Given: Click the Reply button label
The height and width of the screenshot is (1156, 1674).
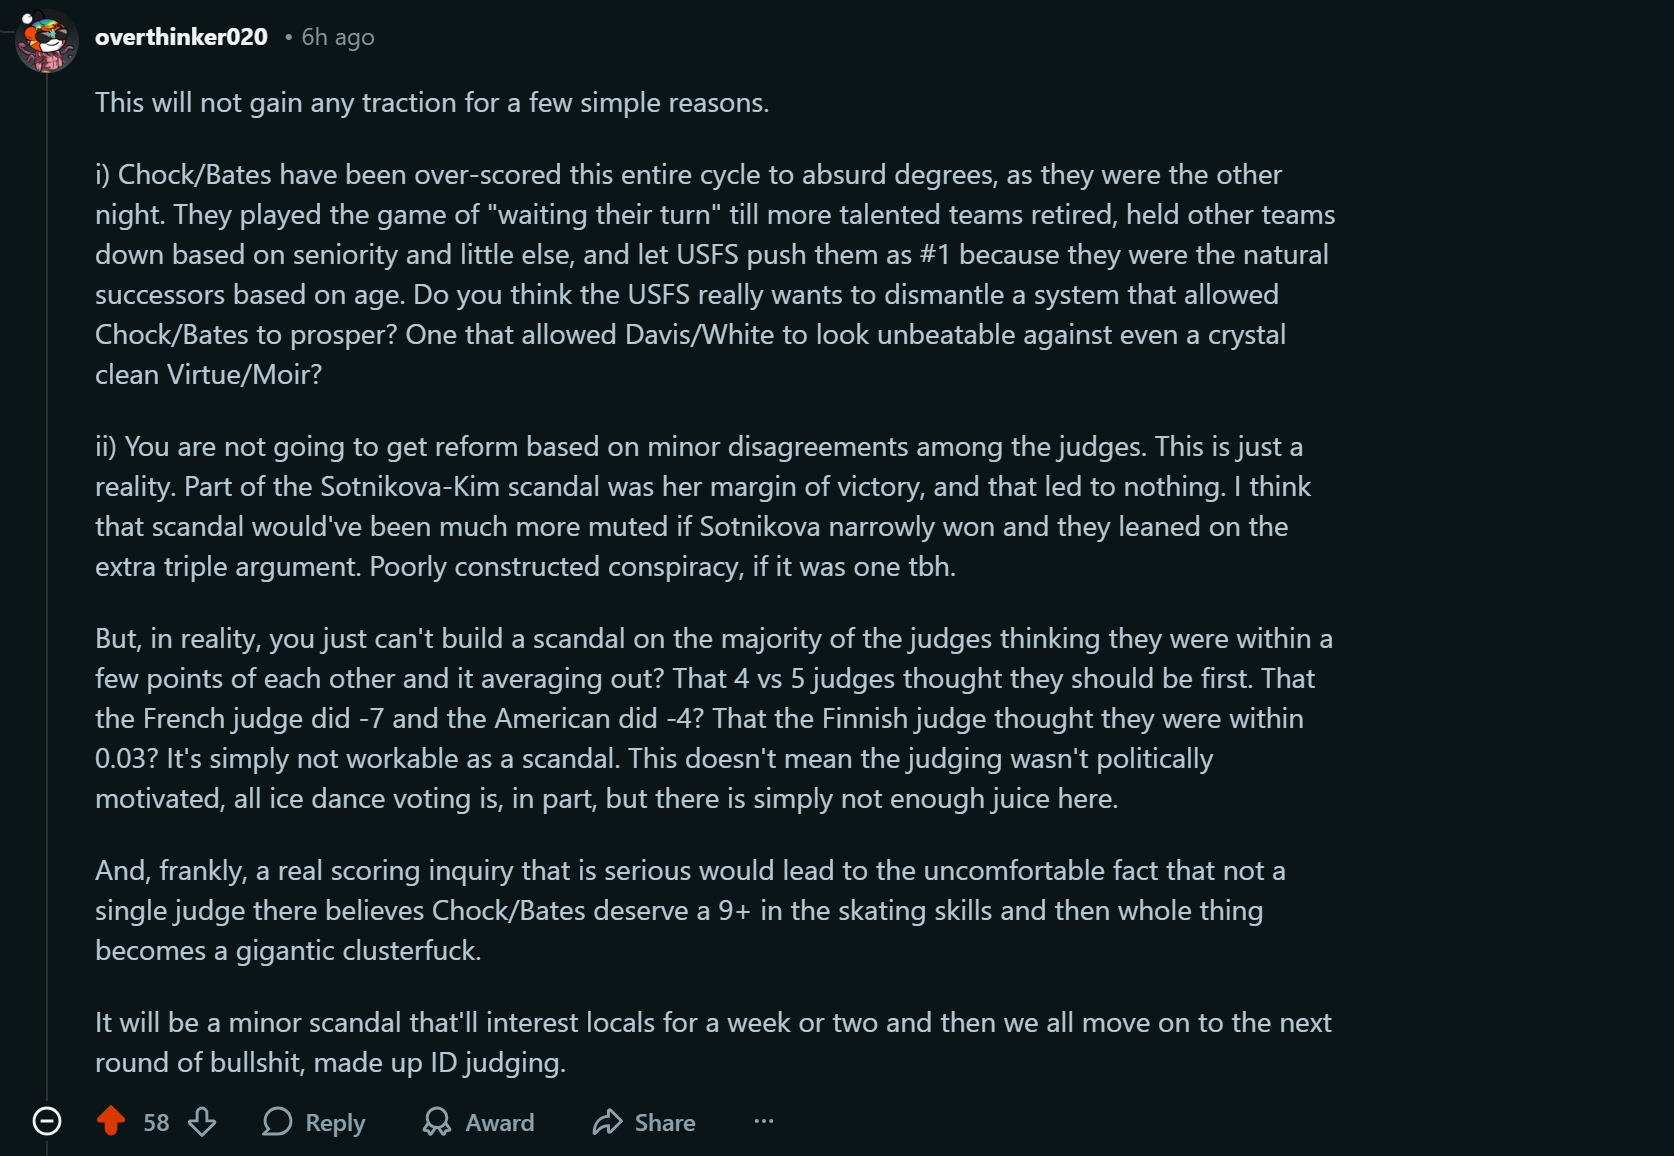Looking at the screenshot, I should pos(335,1123).
